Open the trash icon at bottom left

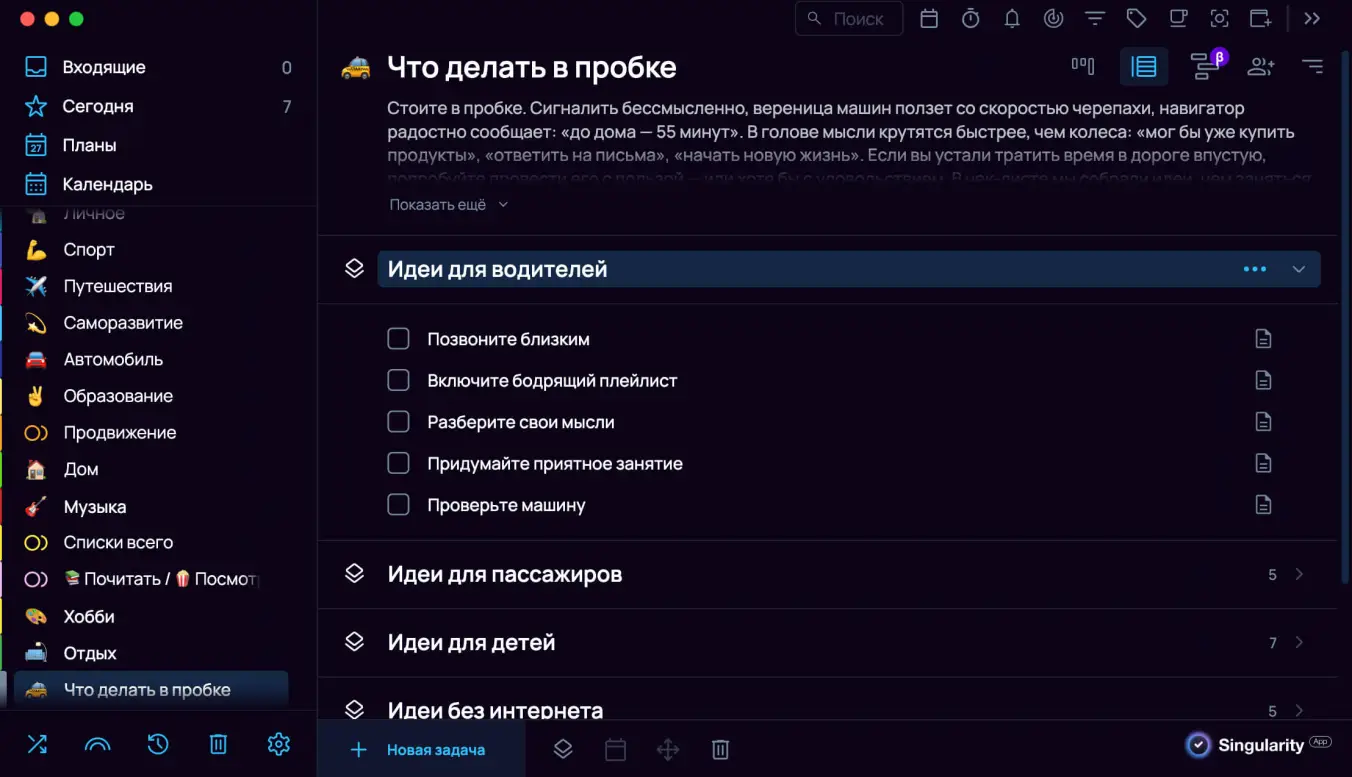click(217, 744)
